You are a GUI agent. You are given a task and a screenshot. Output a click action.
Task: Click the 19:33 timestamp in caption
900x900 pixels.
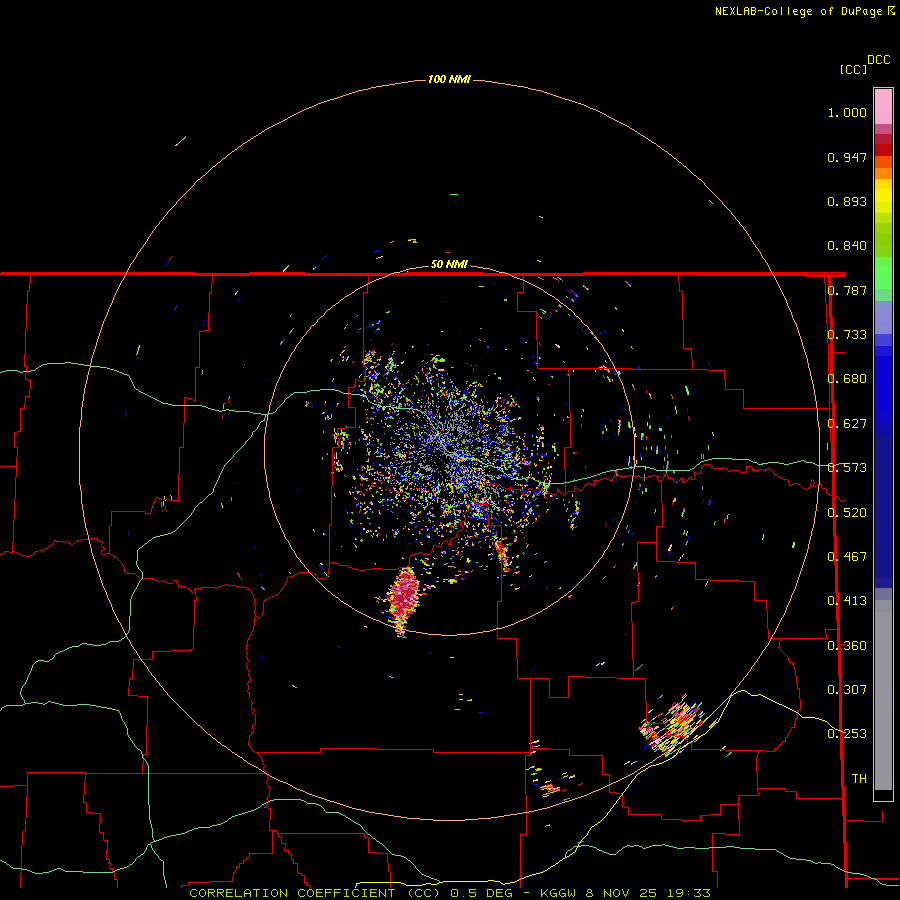[x=689, y=893]
